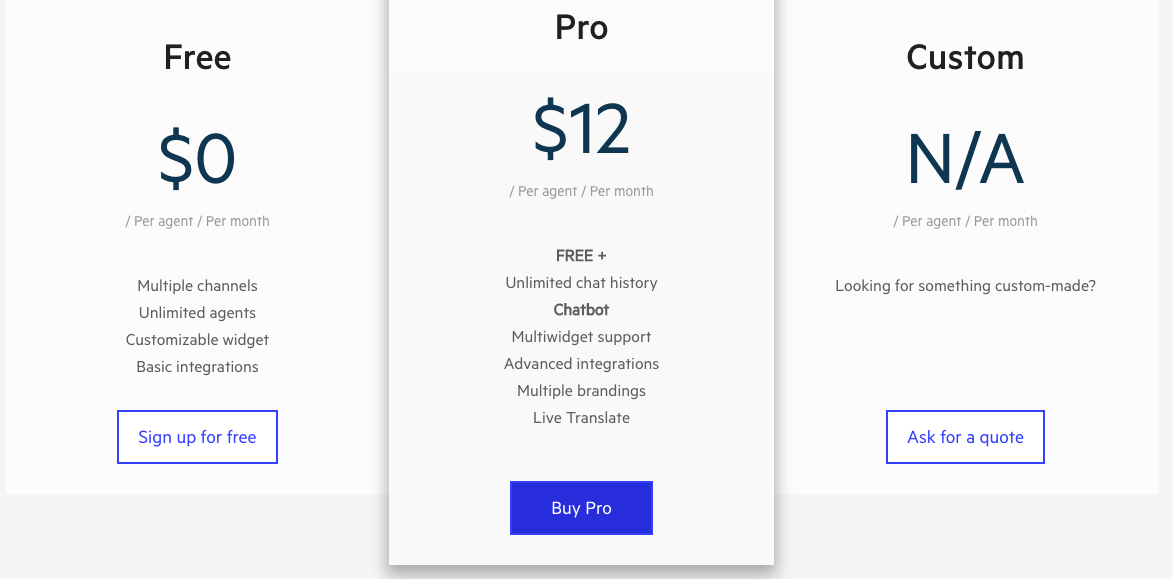This screenshot has height=579, width=1173.
Task: Click the Live Translate feature text
Action: click(x=581, y=418)
